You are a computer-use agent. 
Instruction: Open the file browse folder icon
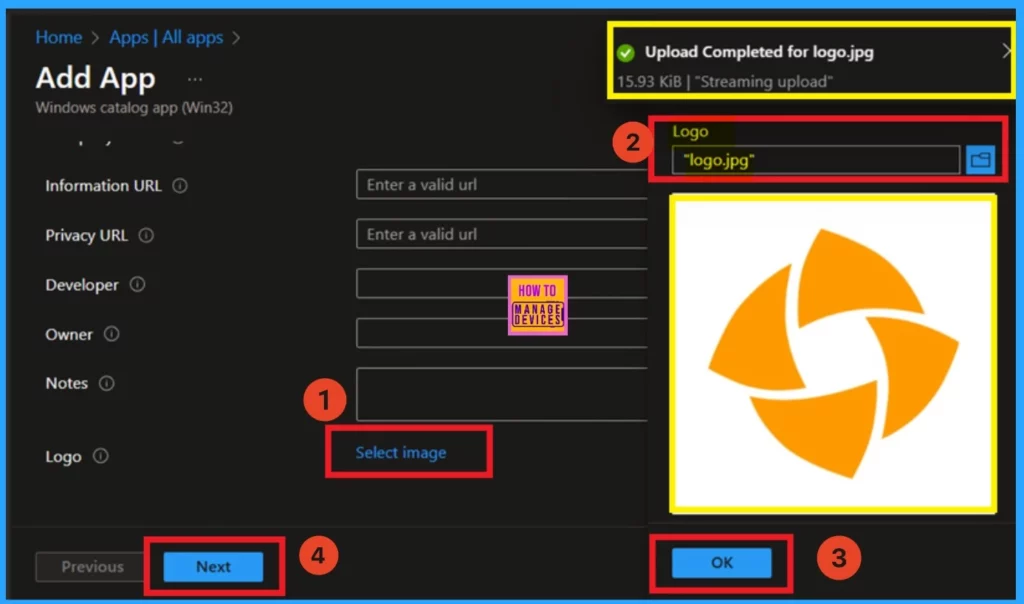pos(980,160)
